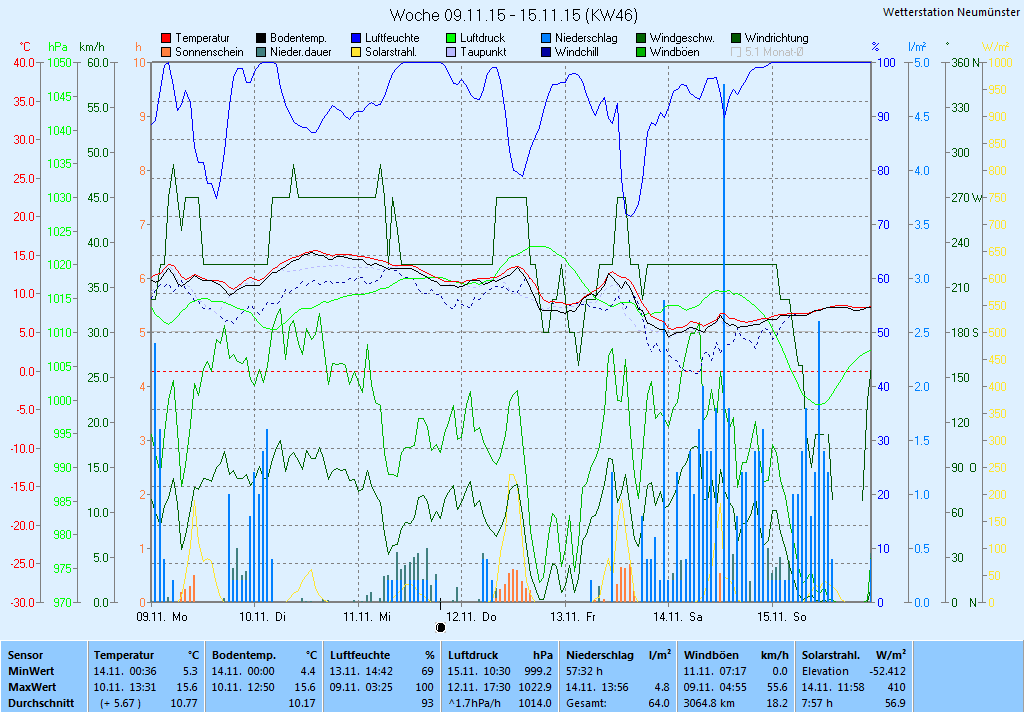Click the yellow Solarstrahl. legend box

pos(357,52)
